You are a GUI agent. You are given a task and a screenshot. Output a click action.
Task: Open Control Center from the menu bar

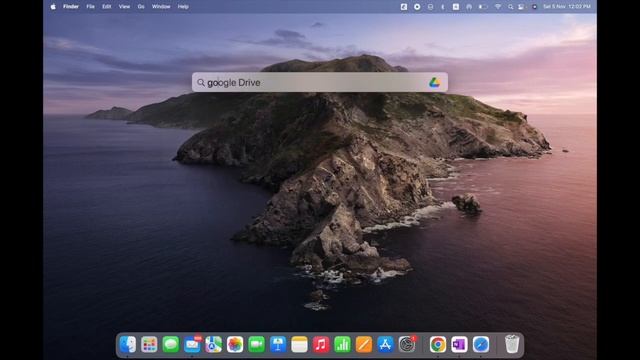point(521,7)
